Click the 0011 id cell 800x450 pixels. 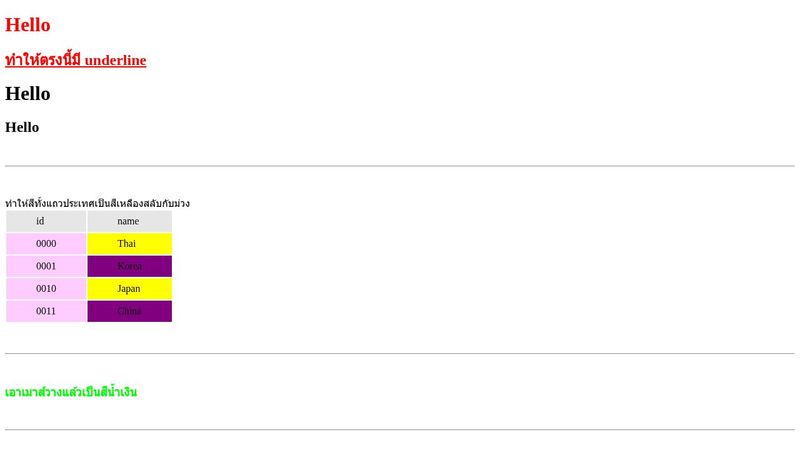coord(46,311)
